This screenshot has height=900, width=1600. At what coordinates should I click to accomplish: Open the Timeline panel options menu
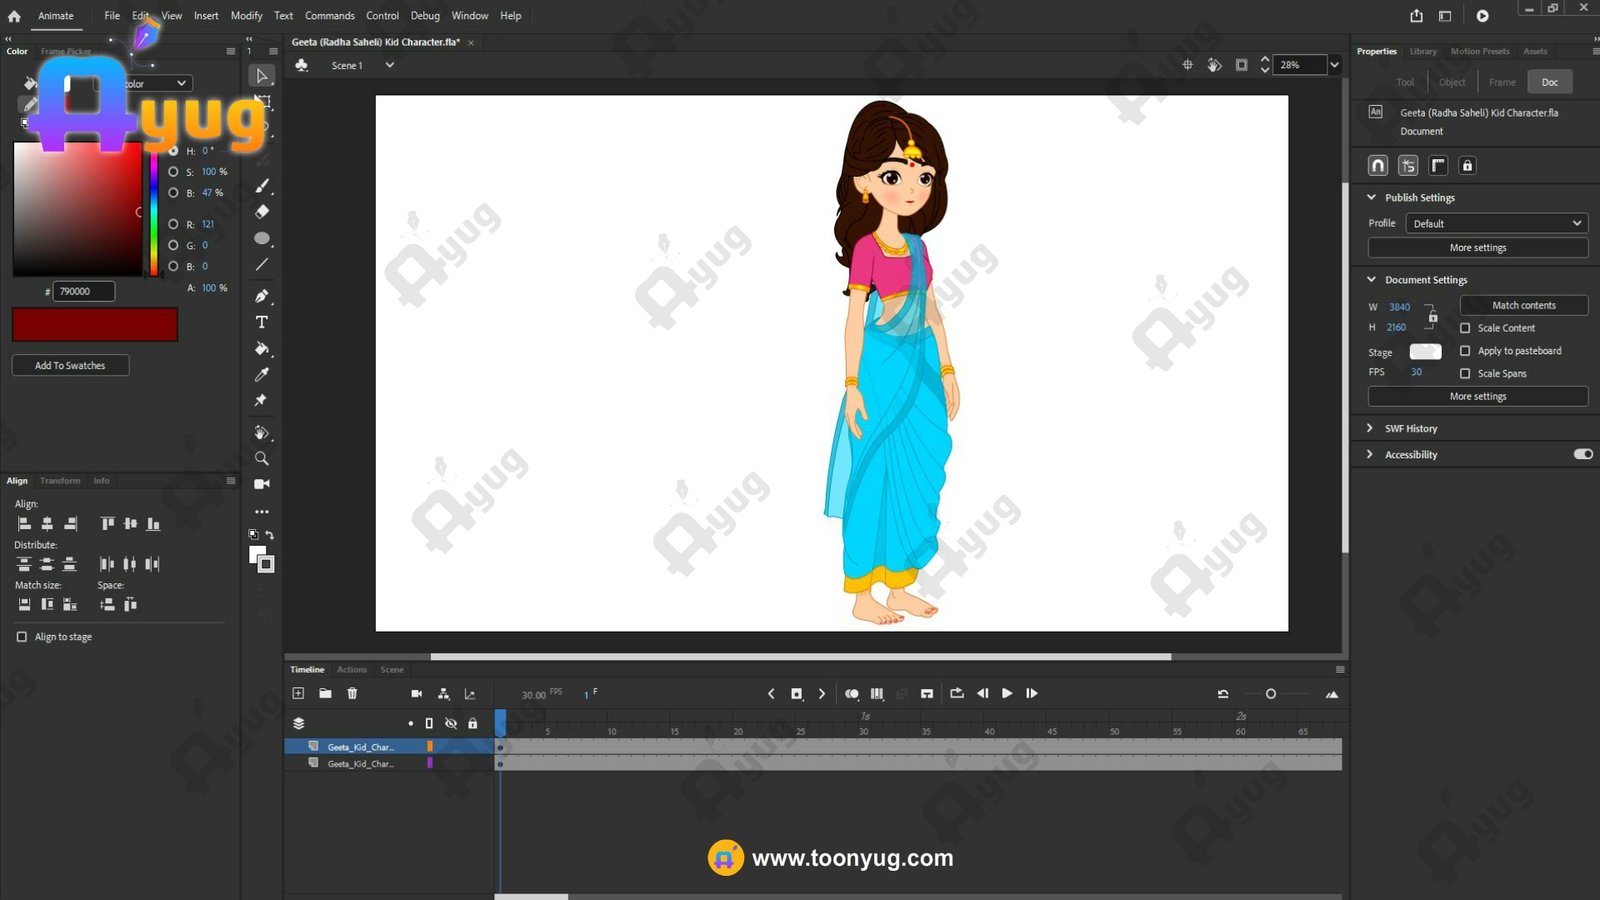click(1340, 669)
